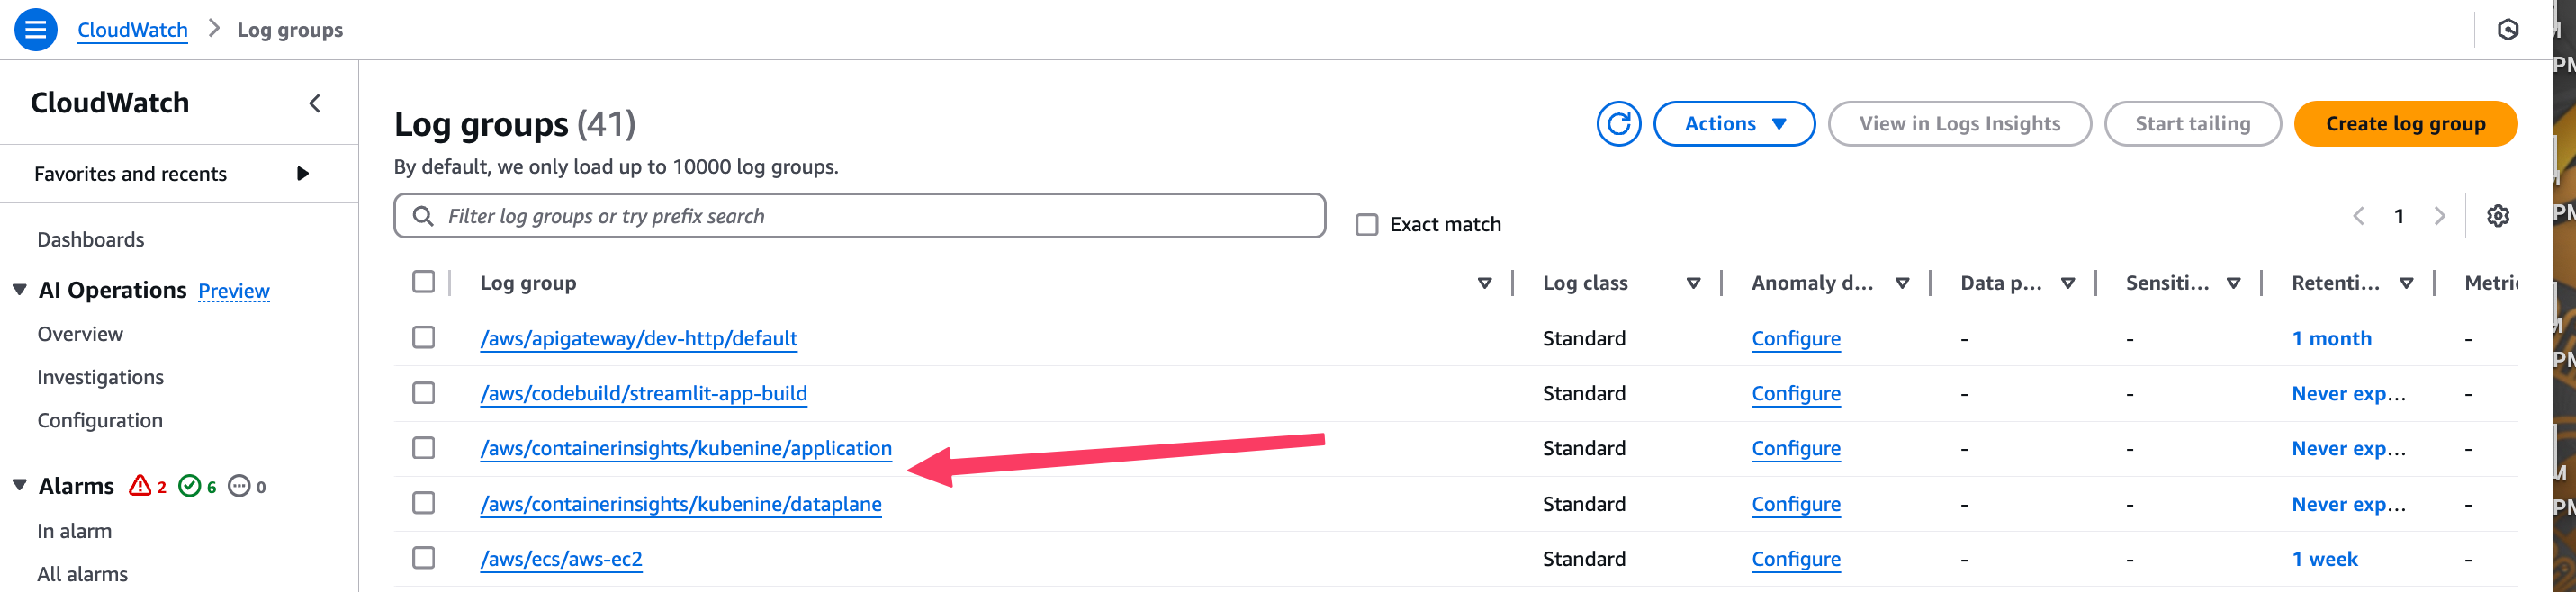2576x592 pixels.
Task: Enable the Exact match checkbox
Action: coord(1366,225)
